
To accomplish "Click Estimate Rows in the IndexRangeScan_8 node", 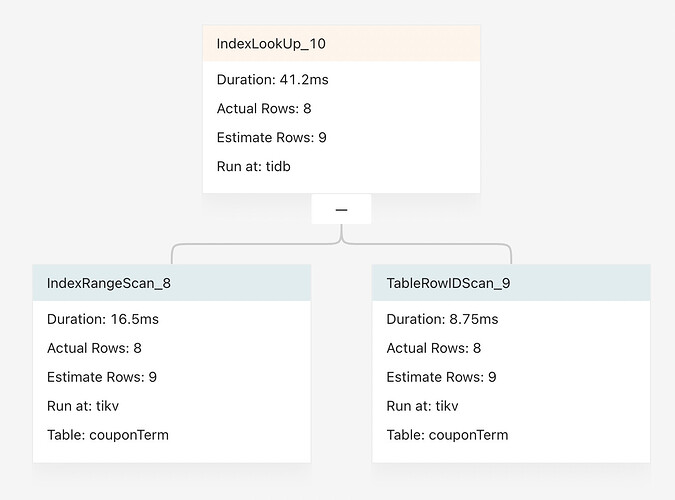I will coord(102,377).
